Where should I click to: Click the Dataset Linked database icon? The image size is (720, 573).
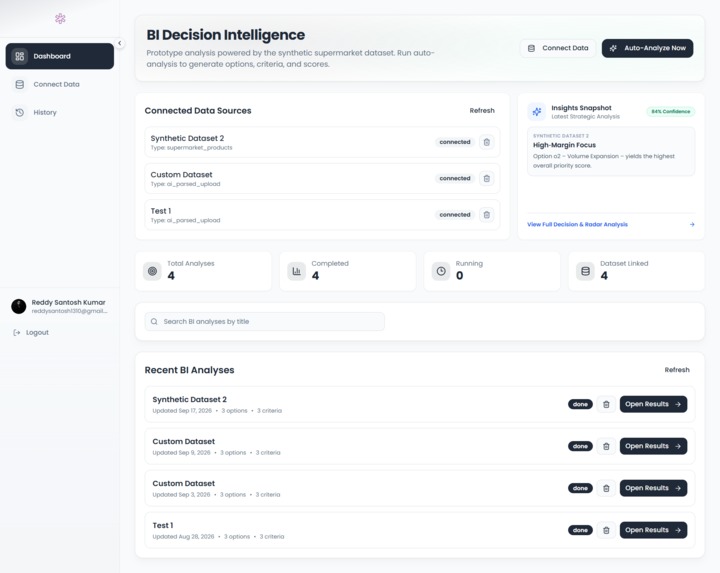point(585,271)
